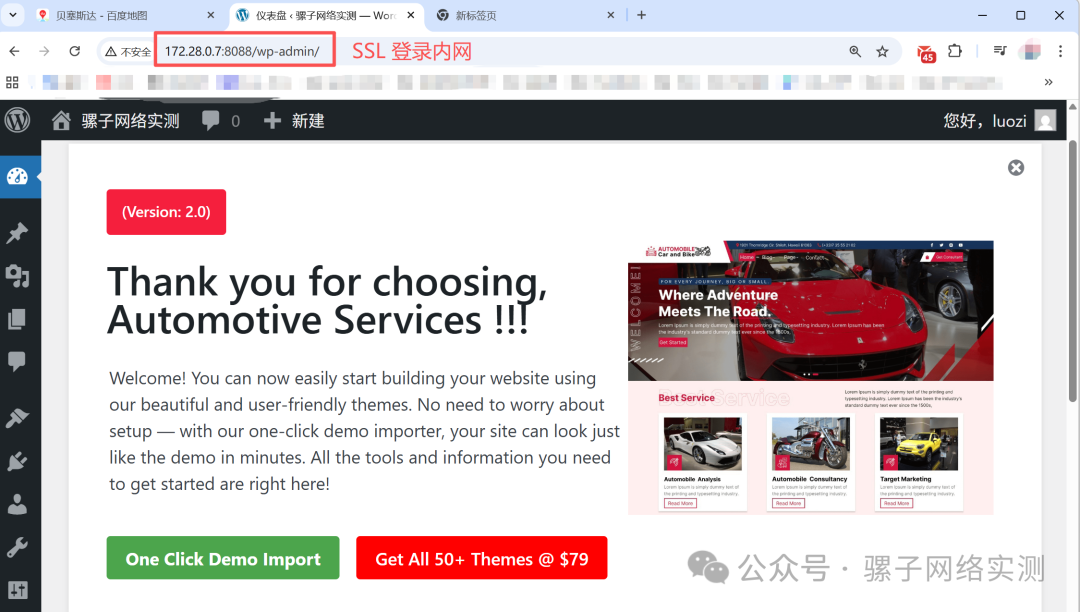
Task: Click the address bar showing 172.28.0.7:8088/wp-admin/
Action: pyautogui.click(x=242, y=51)
